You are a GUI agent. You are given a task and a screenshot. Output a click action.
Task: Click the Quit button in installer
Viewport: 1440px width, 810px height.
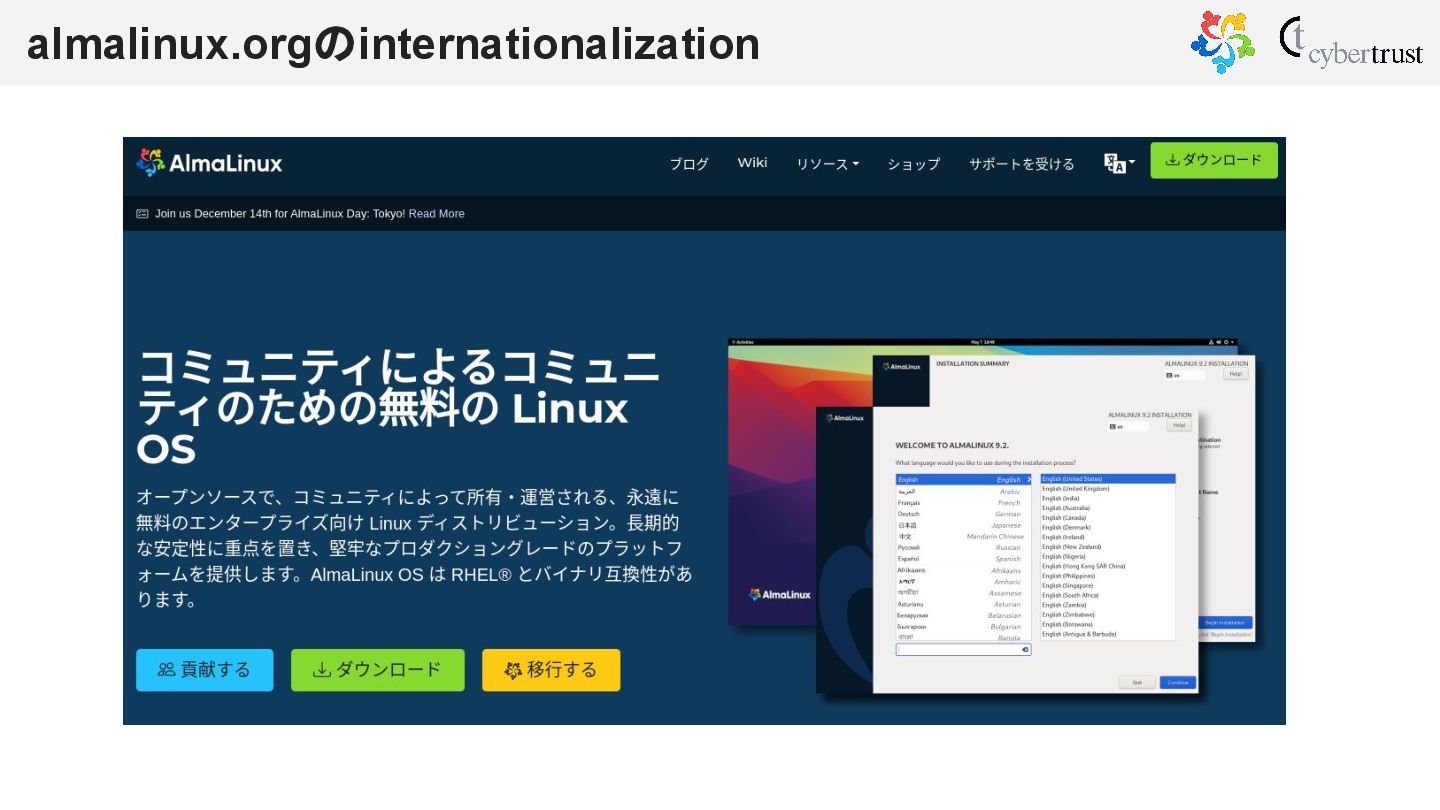[1137, 683]
